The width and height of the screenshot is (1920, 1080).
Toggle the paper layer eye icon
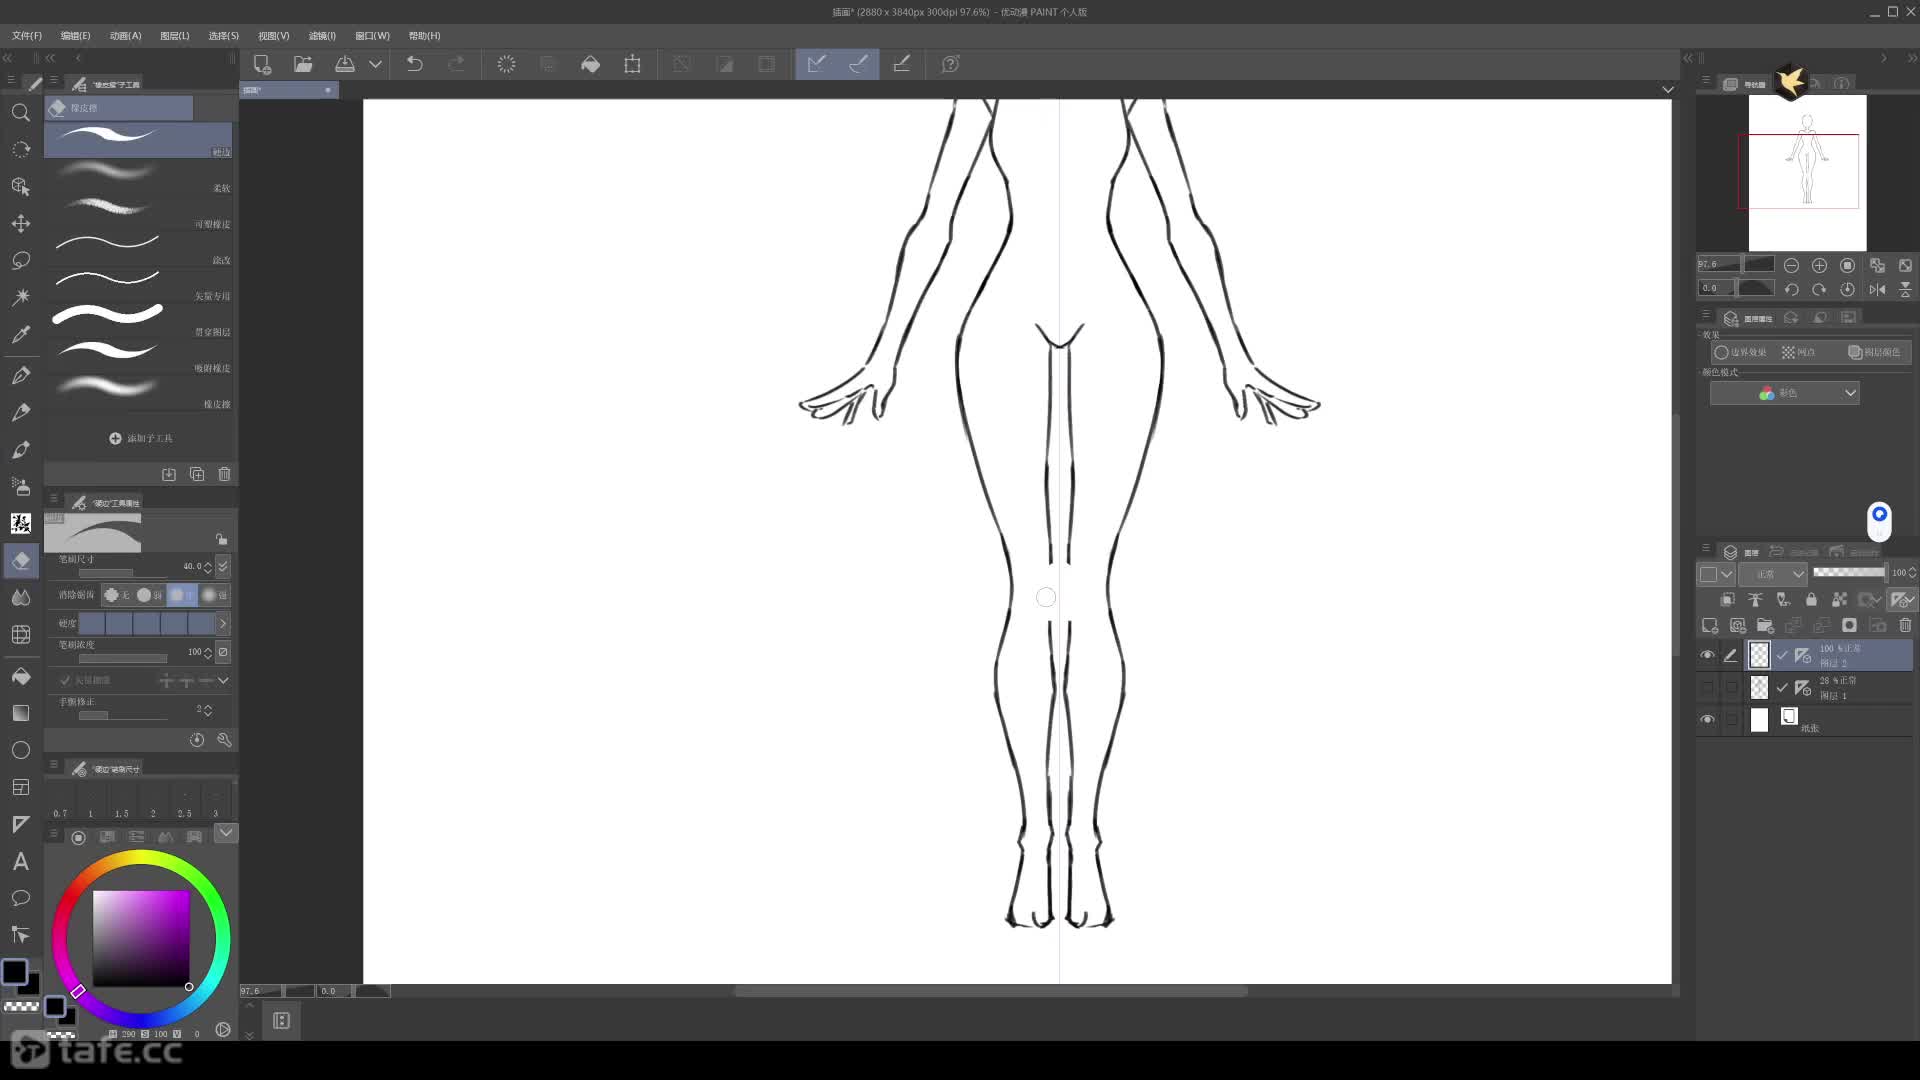coord(1707,720)
